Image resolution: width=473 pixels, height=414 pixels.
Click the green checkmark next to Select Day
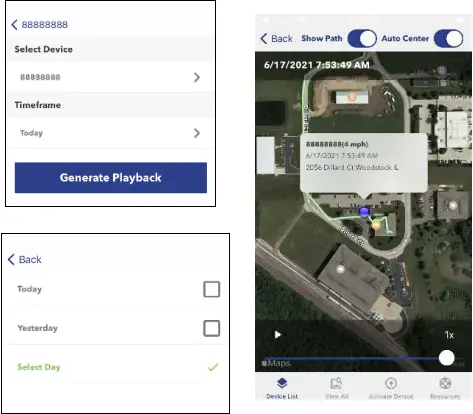(213, 367)
